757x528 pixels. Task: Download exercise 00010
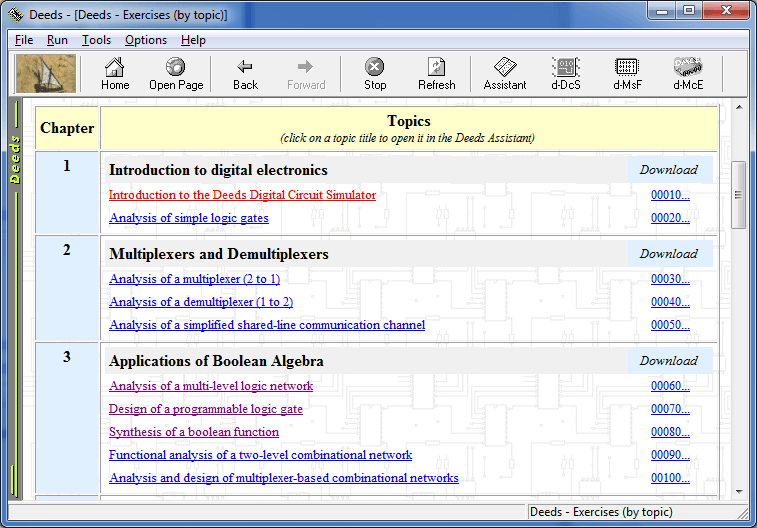670,195
